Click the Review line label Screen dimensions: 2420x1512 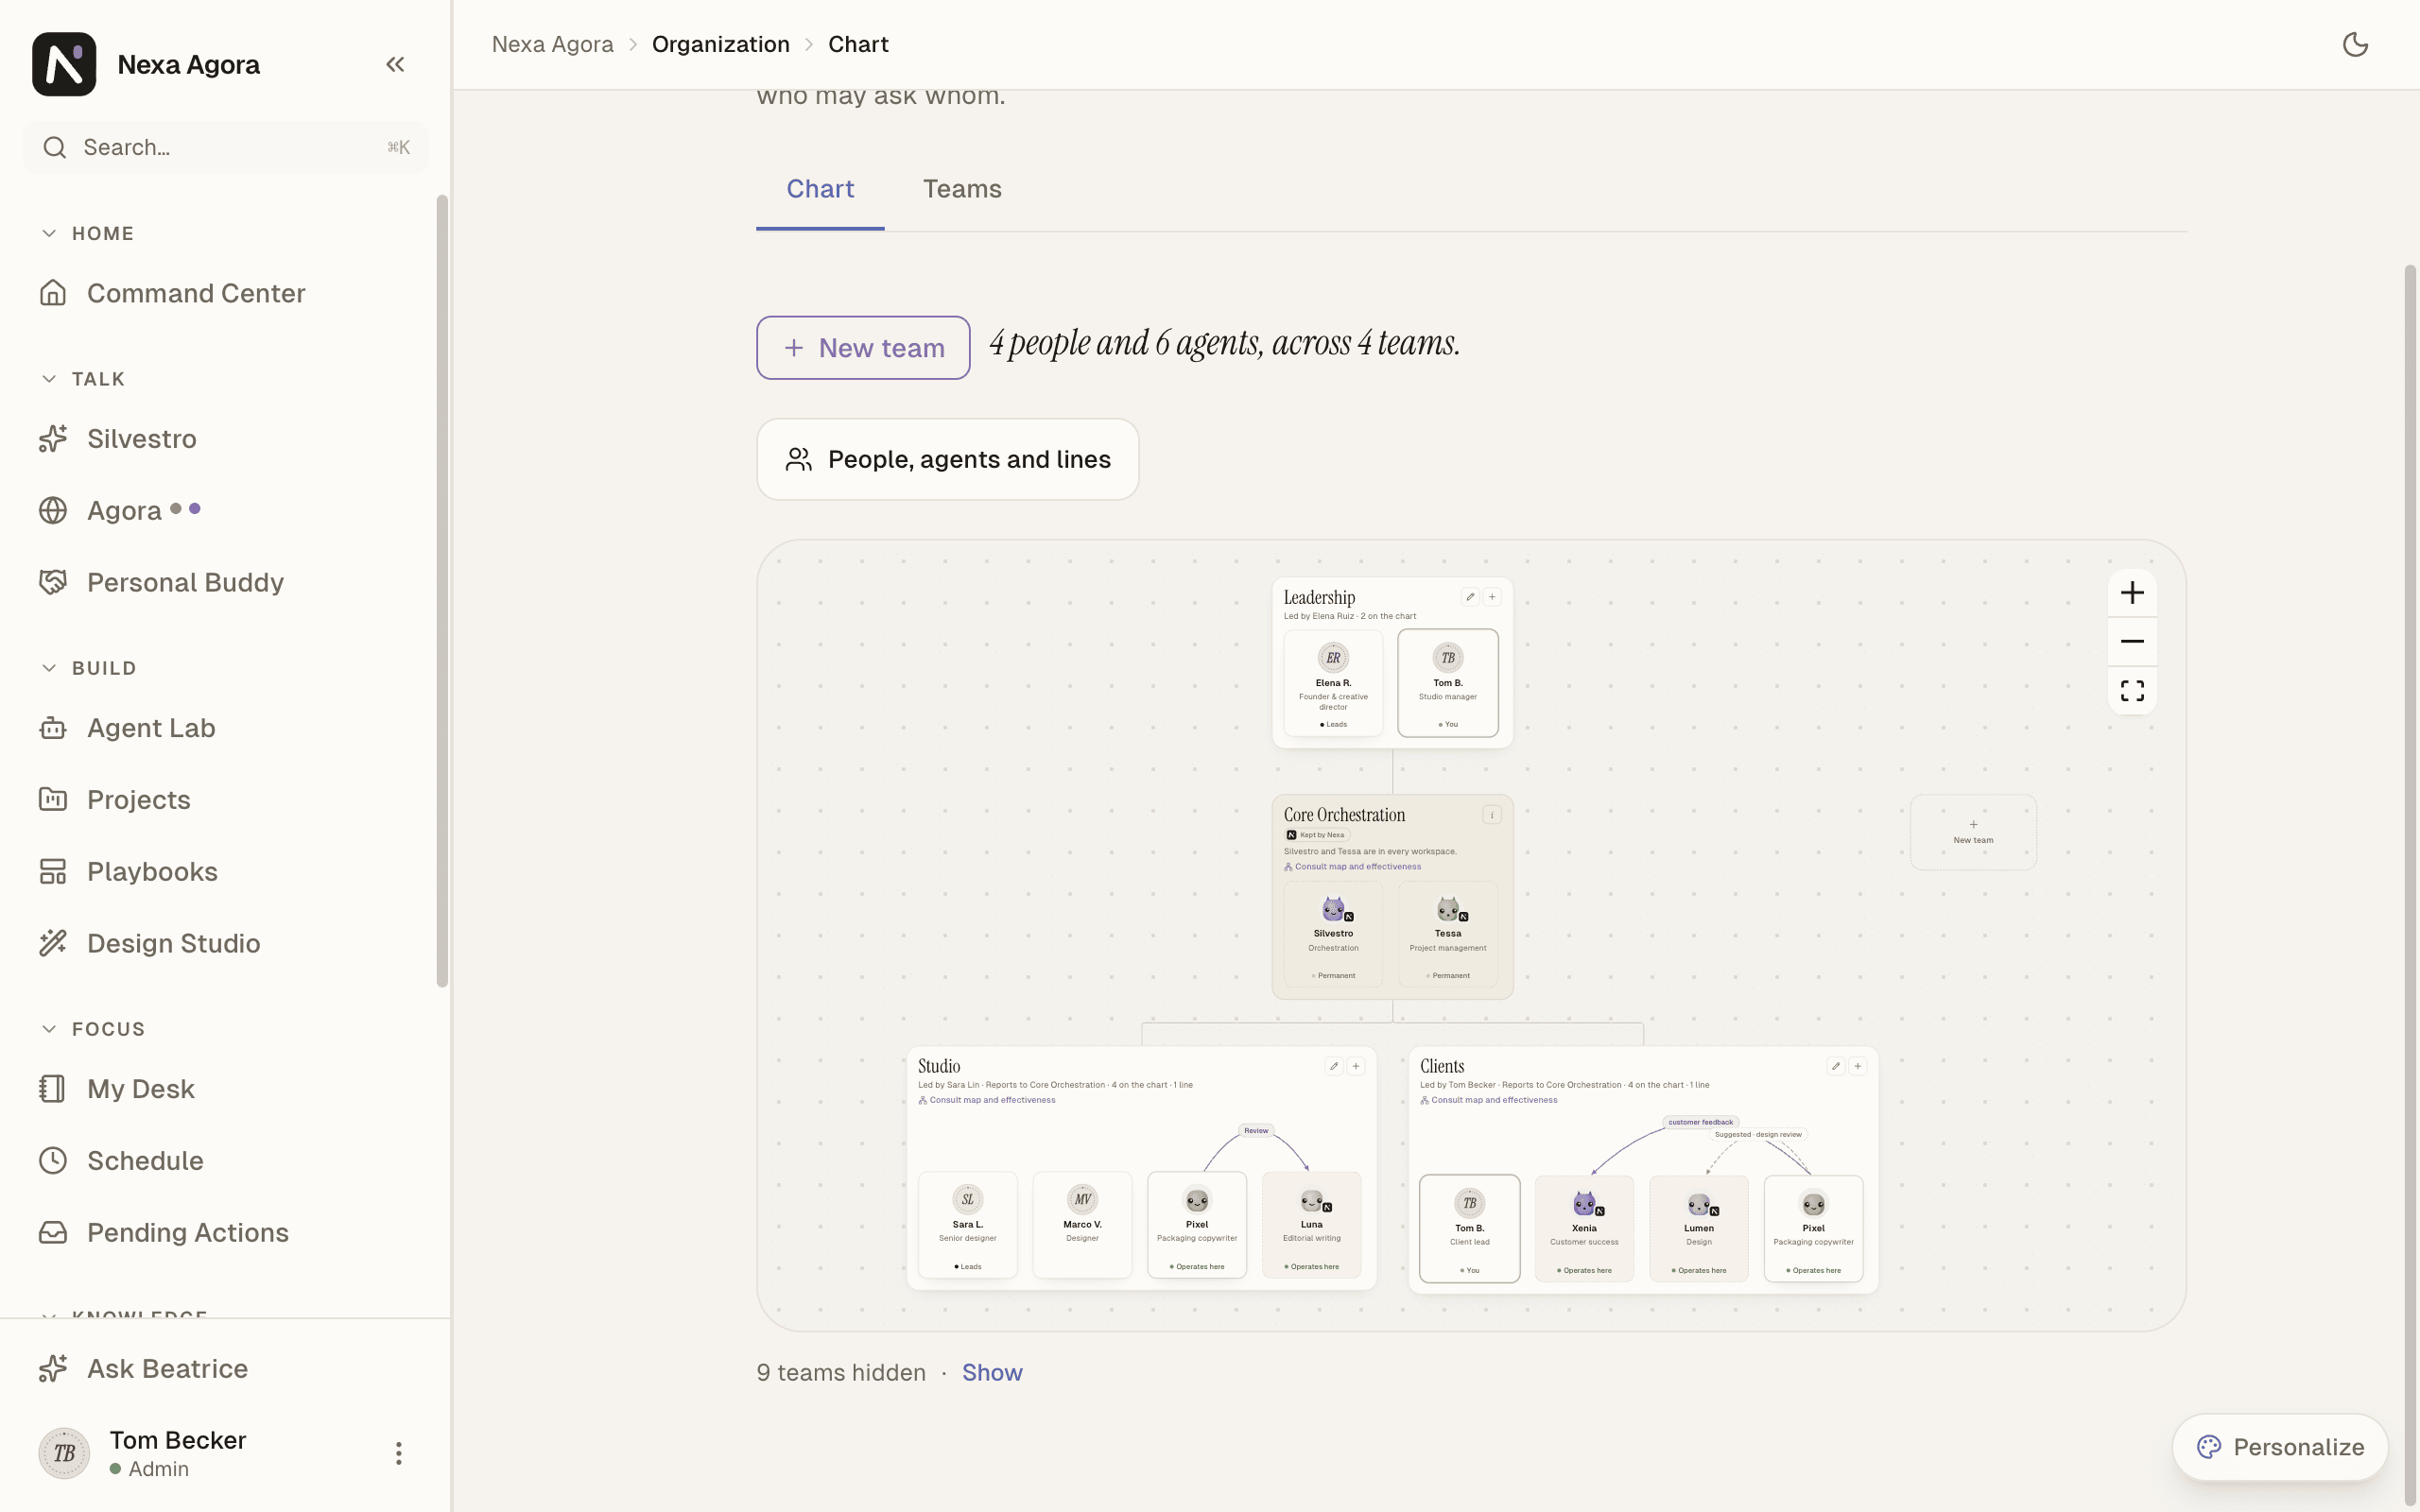1256,1131
